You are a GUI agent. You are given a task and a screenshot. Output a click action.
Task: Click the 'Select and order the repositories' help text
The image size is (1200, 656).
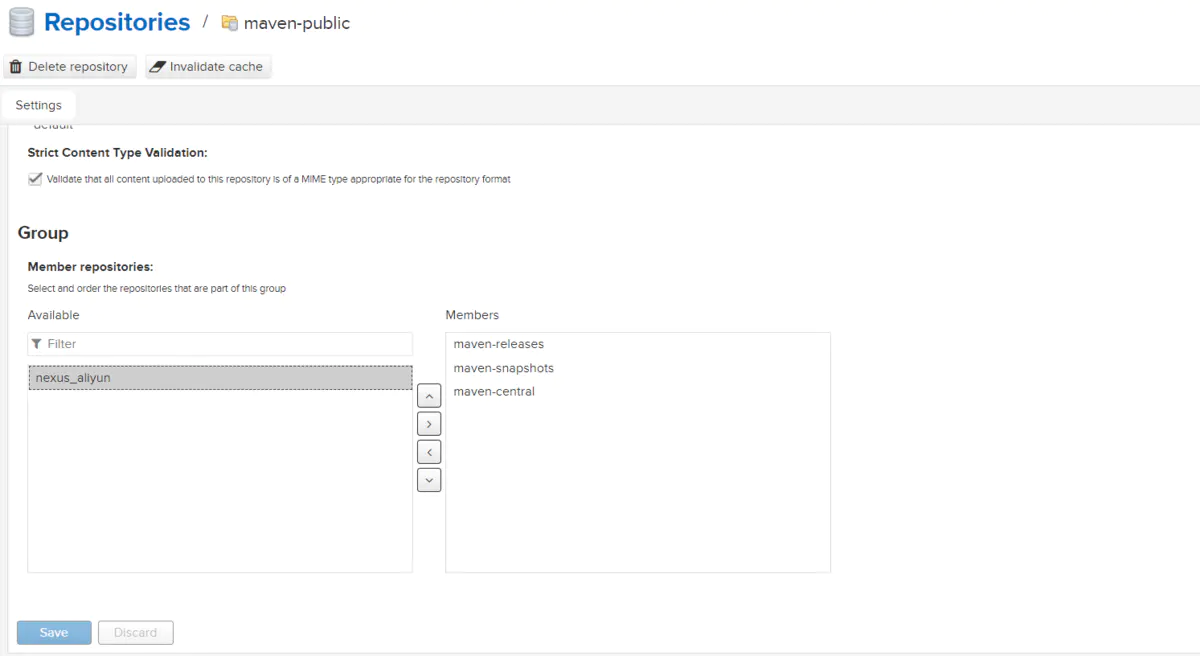coord(157,289)
